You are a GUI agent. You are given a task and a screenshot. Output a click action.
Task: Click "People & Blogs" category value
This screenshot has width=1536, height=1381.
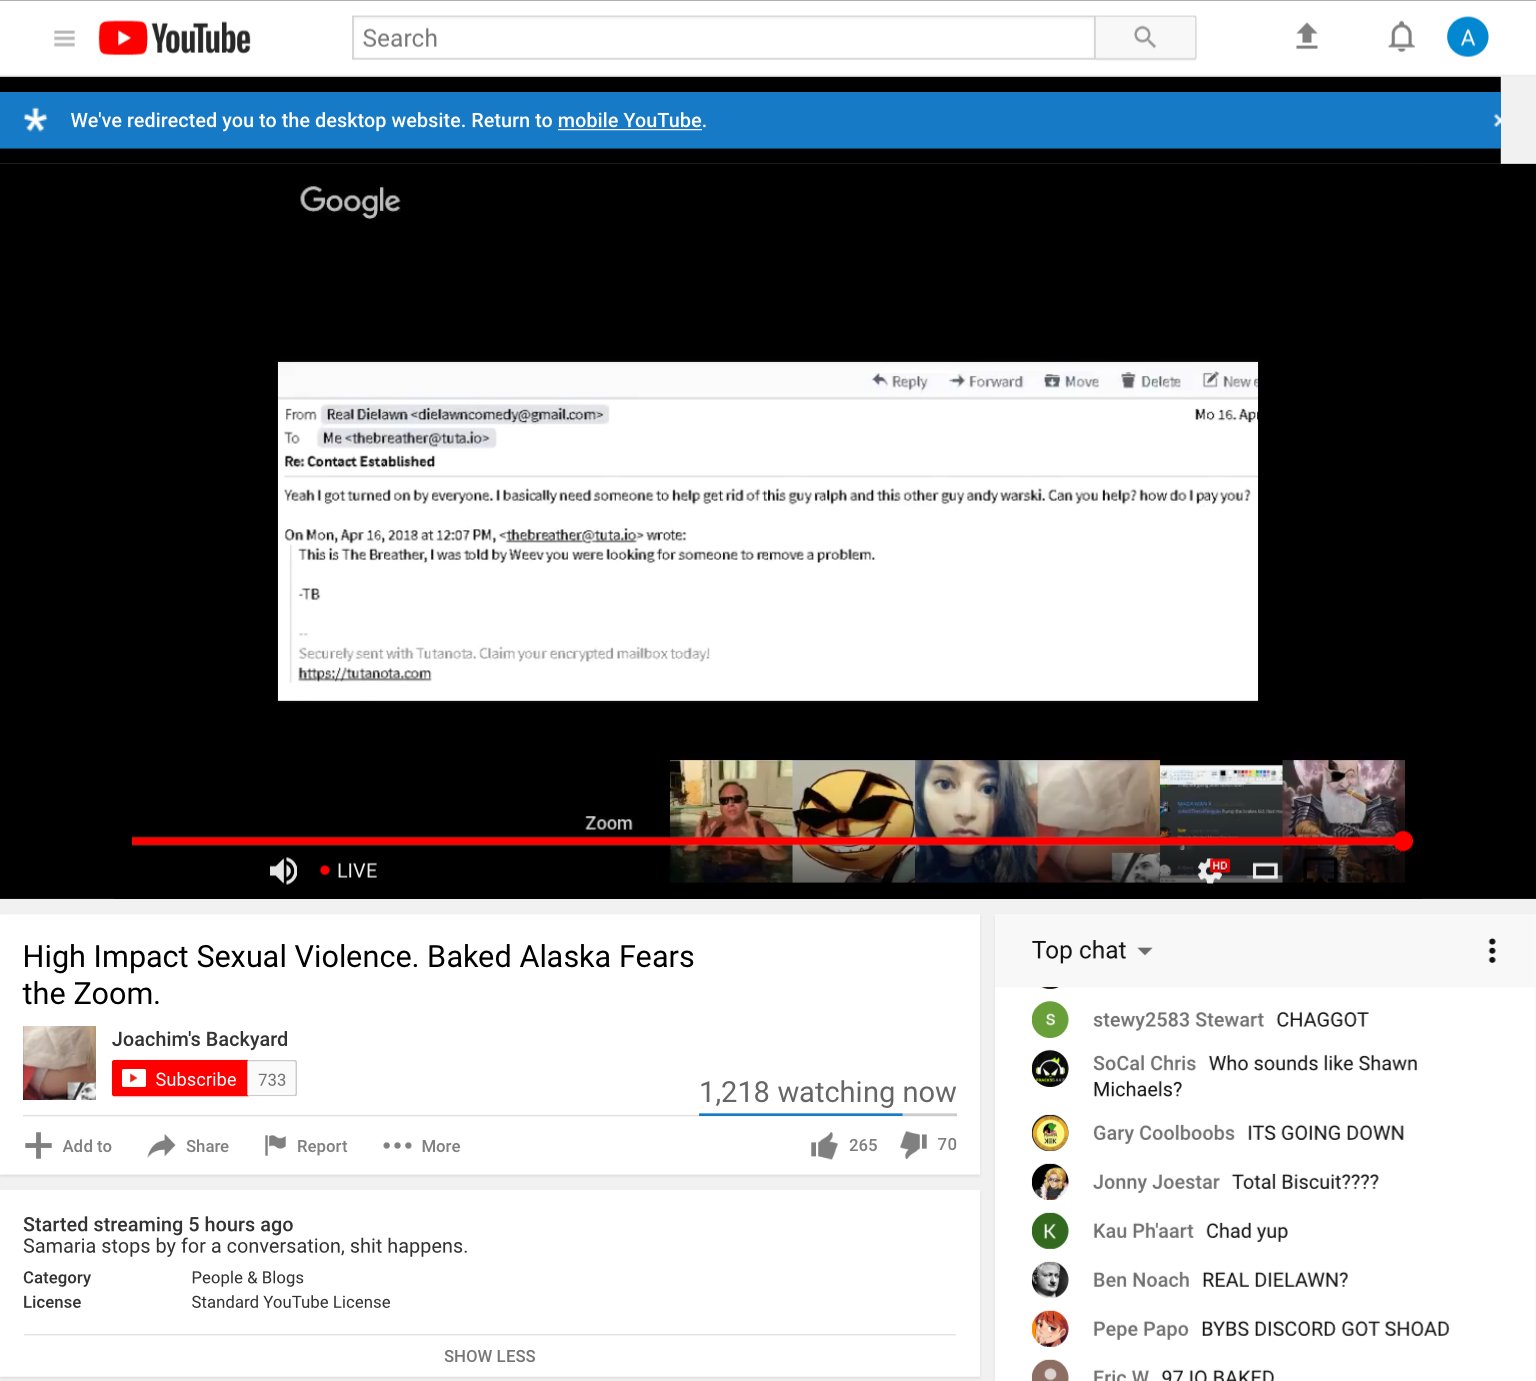tap(247, 1278)
